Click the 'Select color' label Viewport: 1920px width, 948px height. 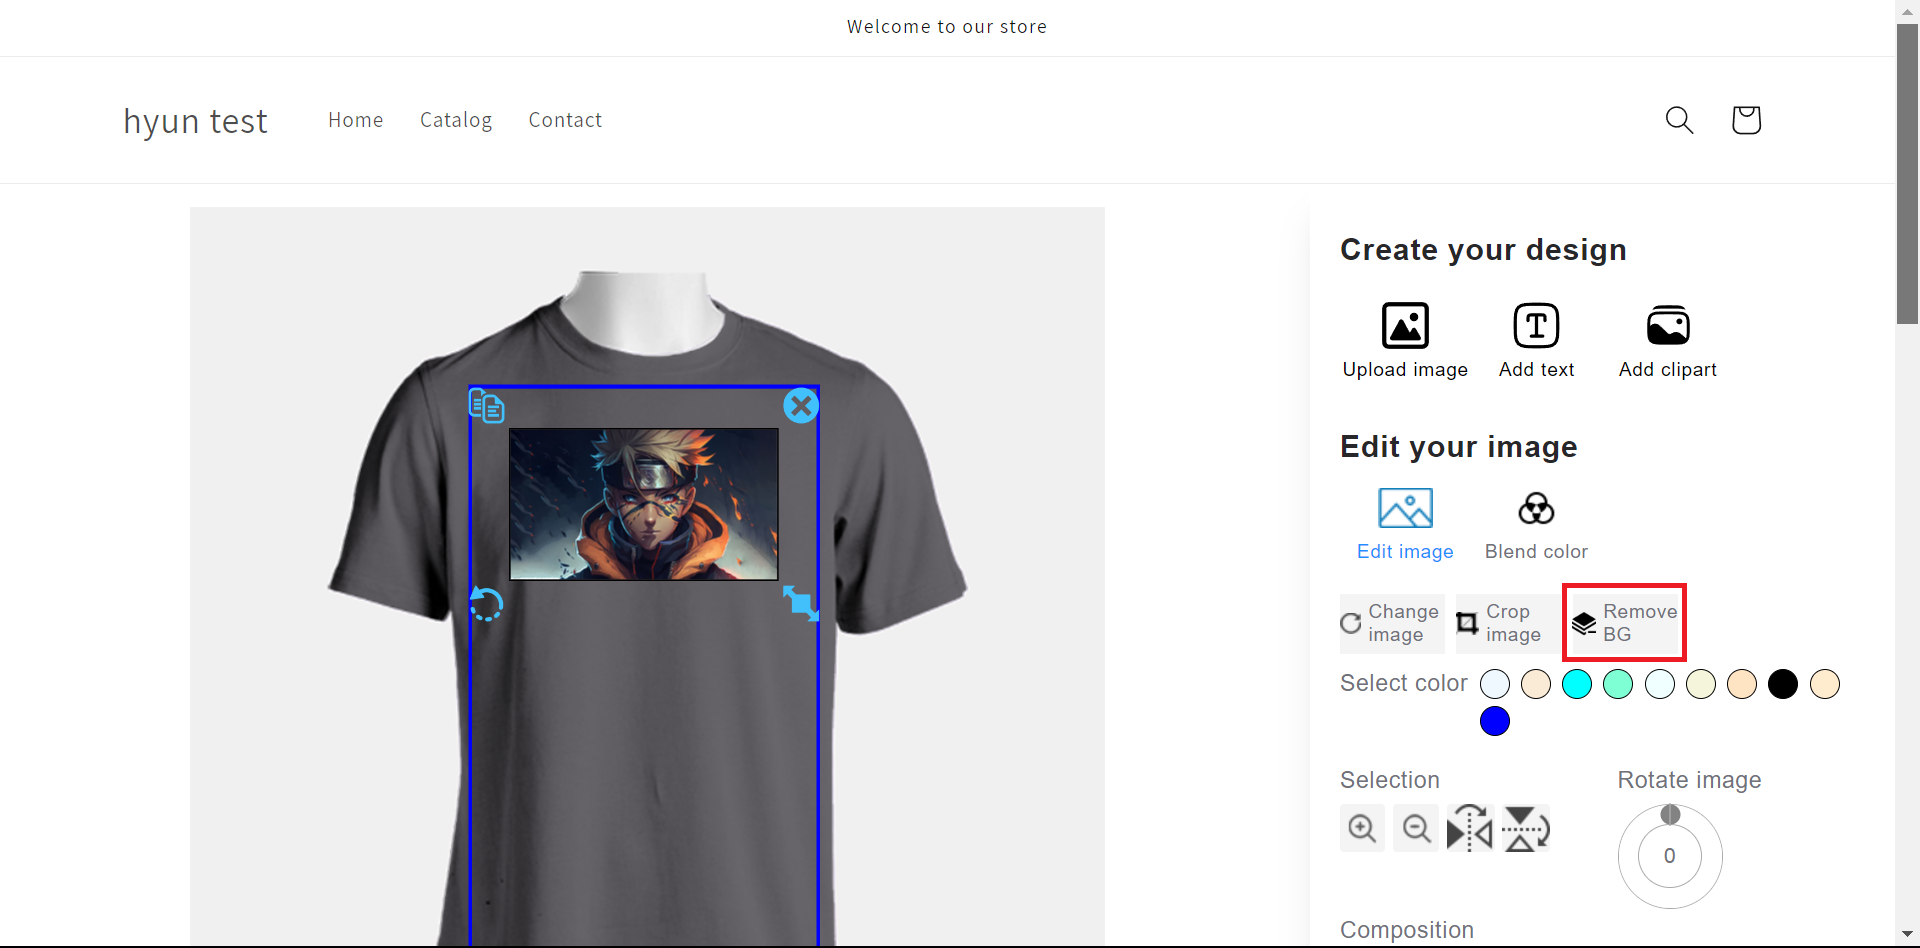[1404, 683]
